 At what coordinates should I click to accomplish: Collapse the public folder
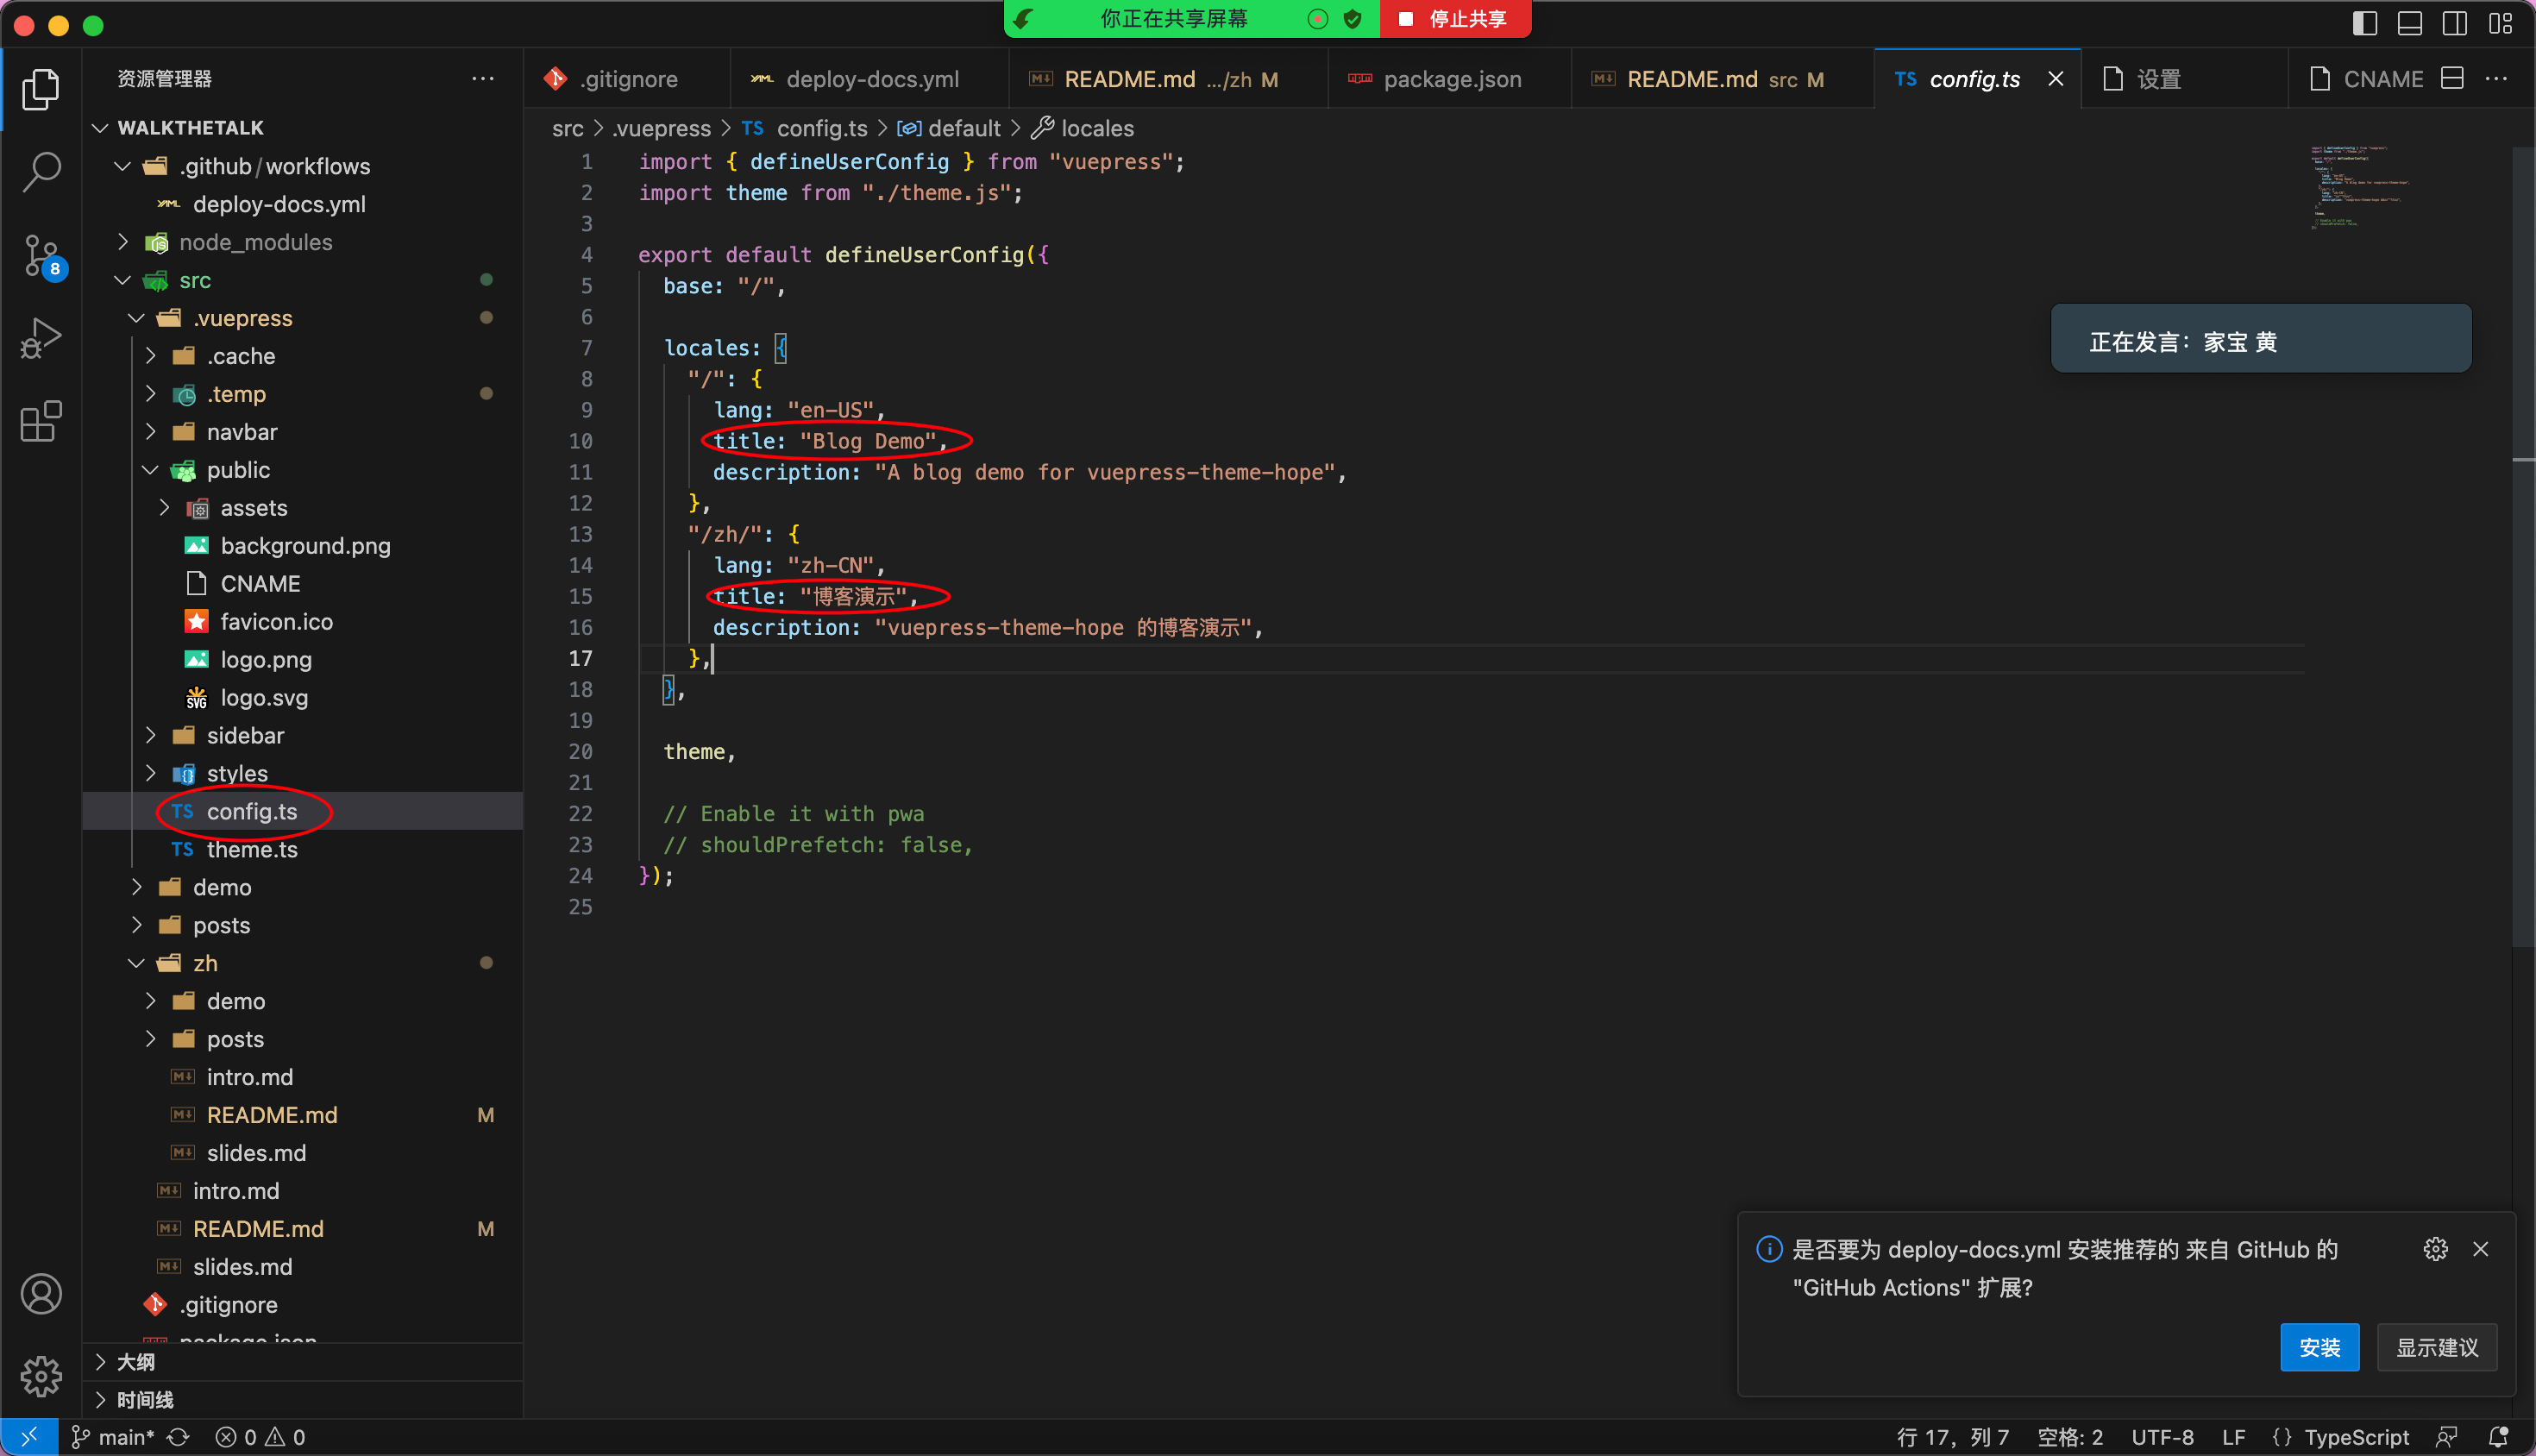[151, 470]
